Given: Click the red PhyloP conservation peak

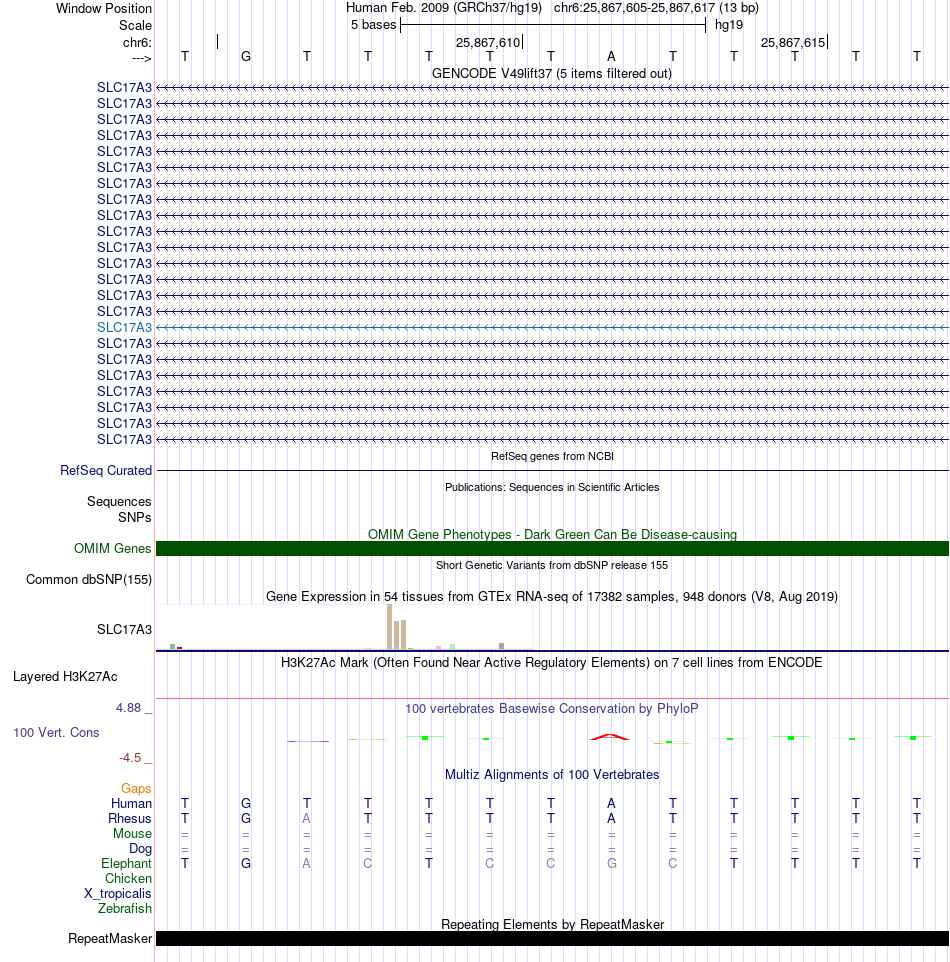Looking at the screenshot, I should [610, 737].
